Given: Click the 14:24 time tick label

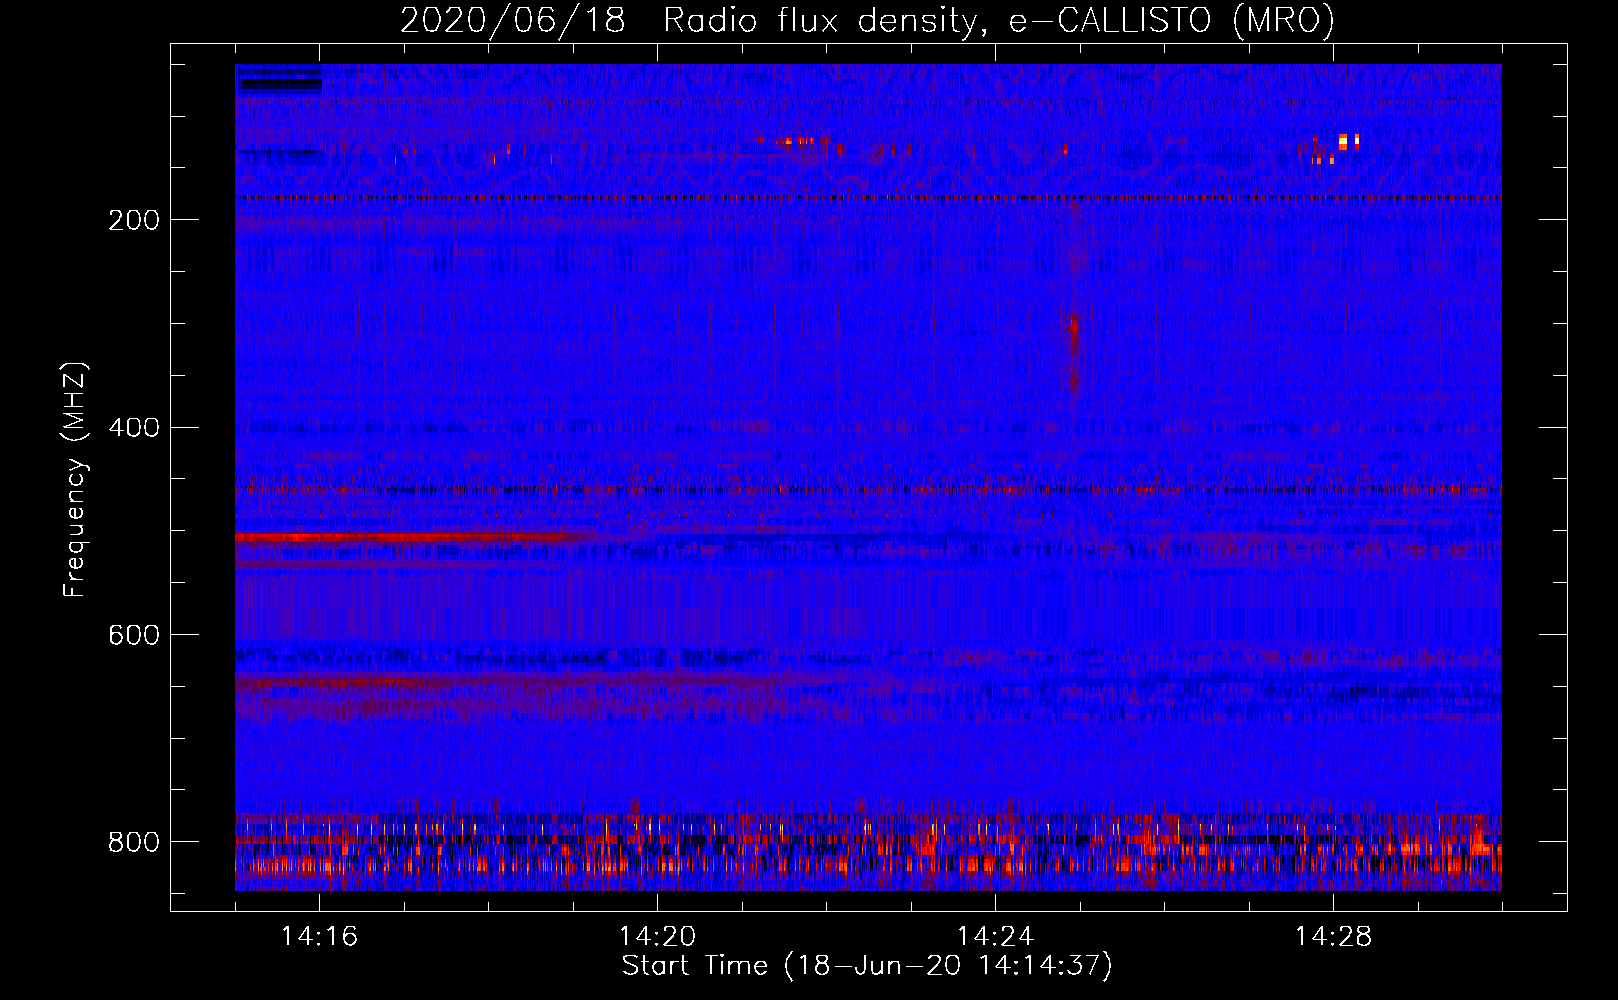Looking at the screenshot, I should coord(995,936).
